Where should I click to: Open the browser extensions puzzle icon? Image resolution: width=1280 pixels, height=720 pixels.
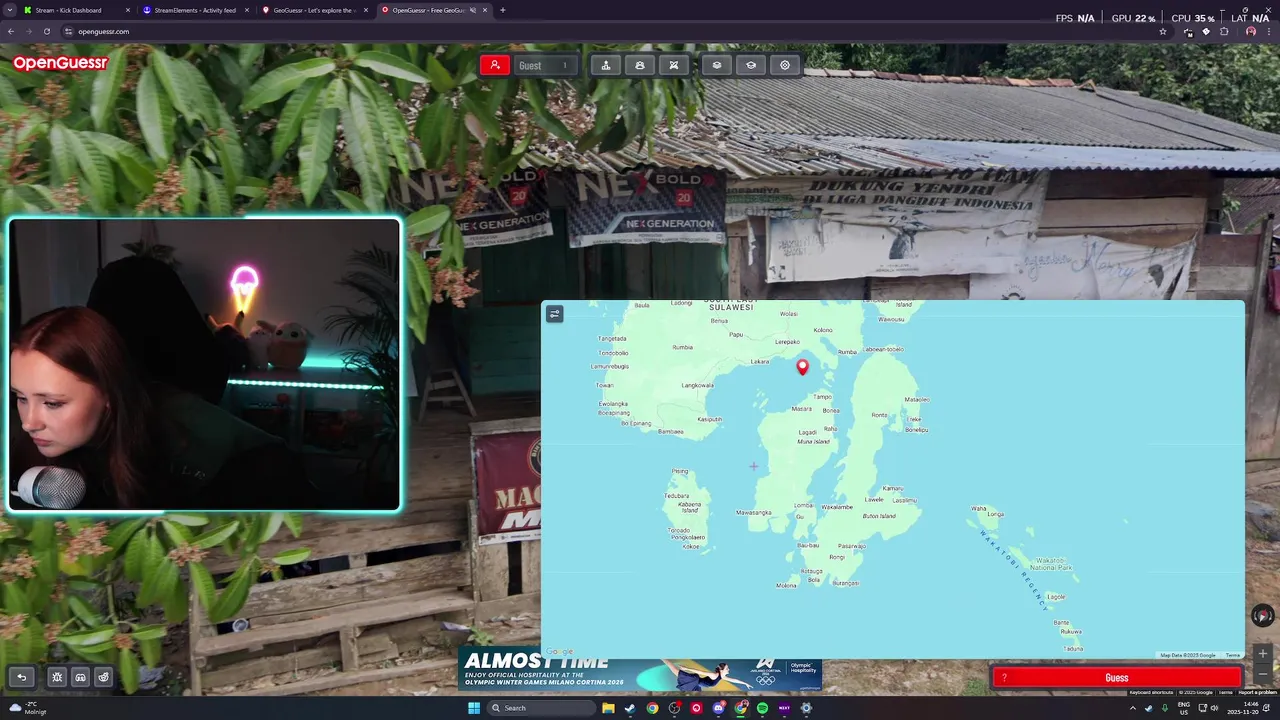[x=1224, y=31]
